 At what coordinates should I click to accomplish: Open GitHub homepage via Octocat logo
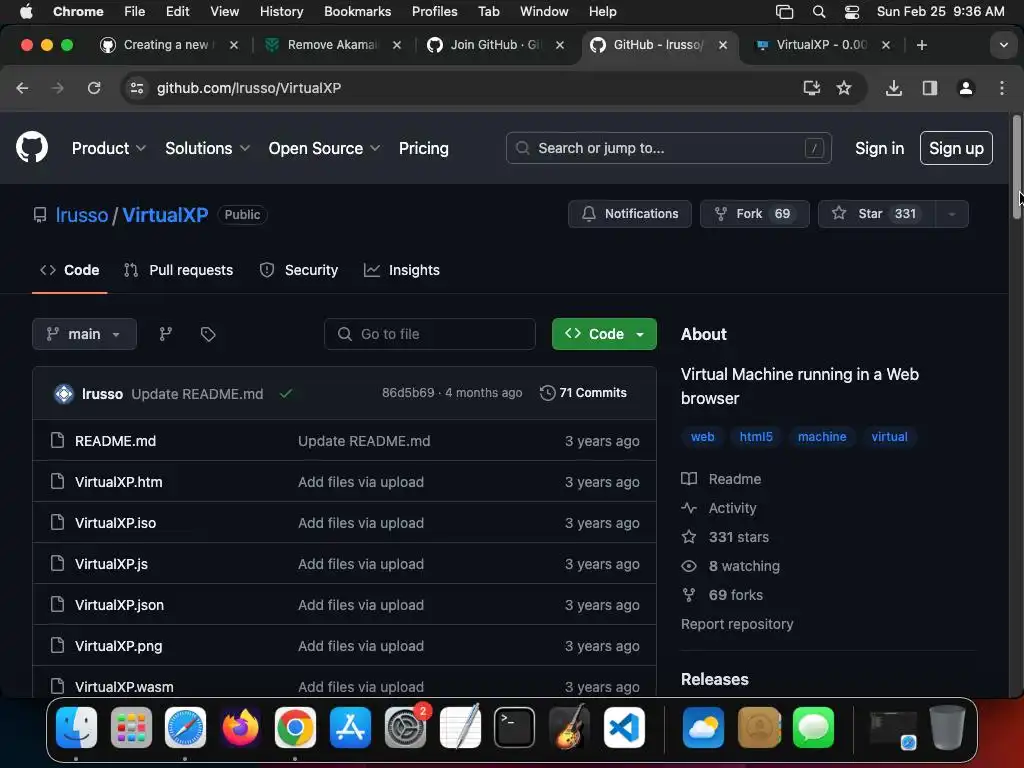tap(32, 148)
